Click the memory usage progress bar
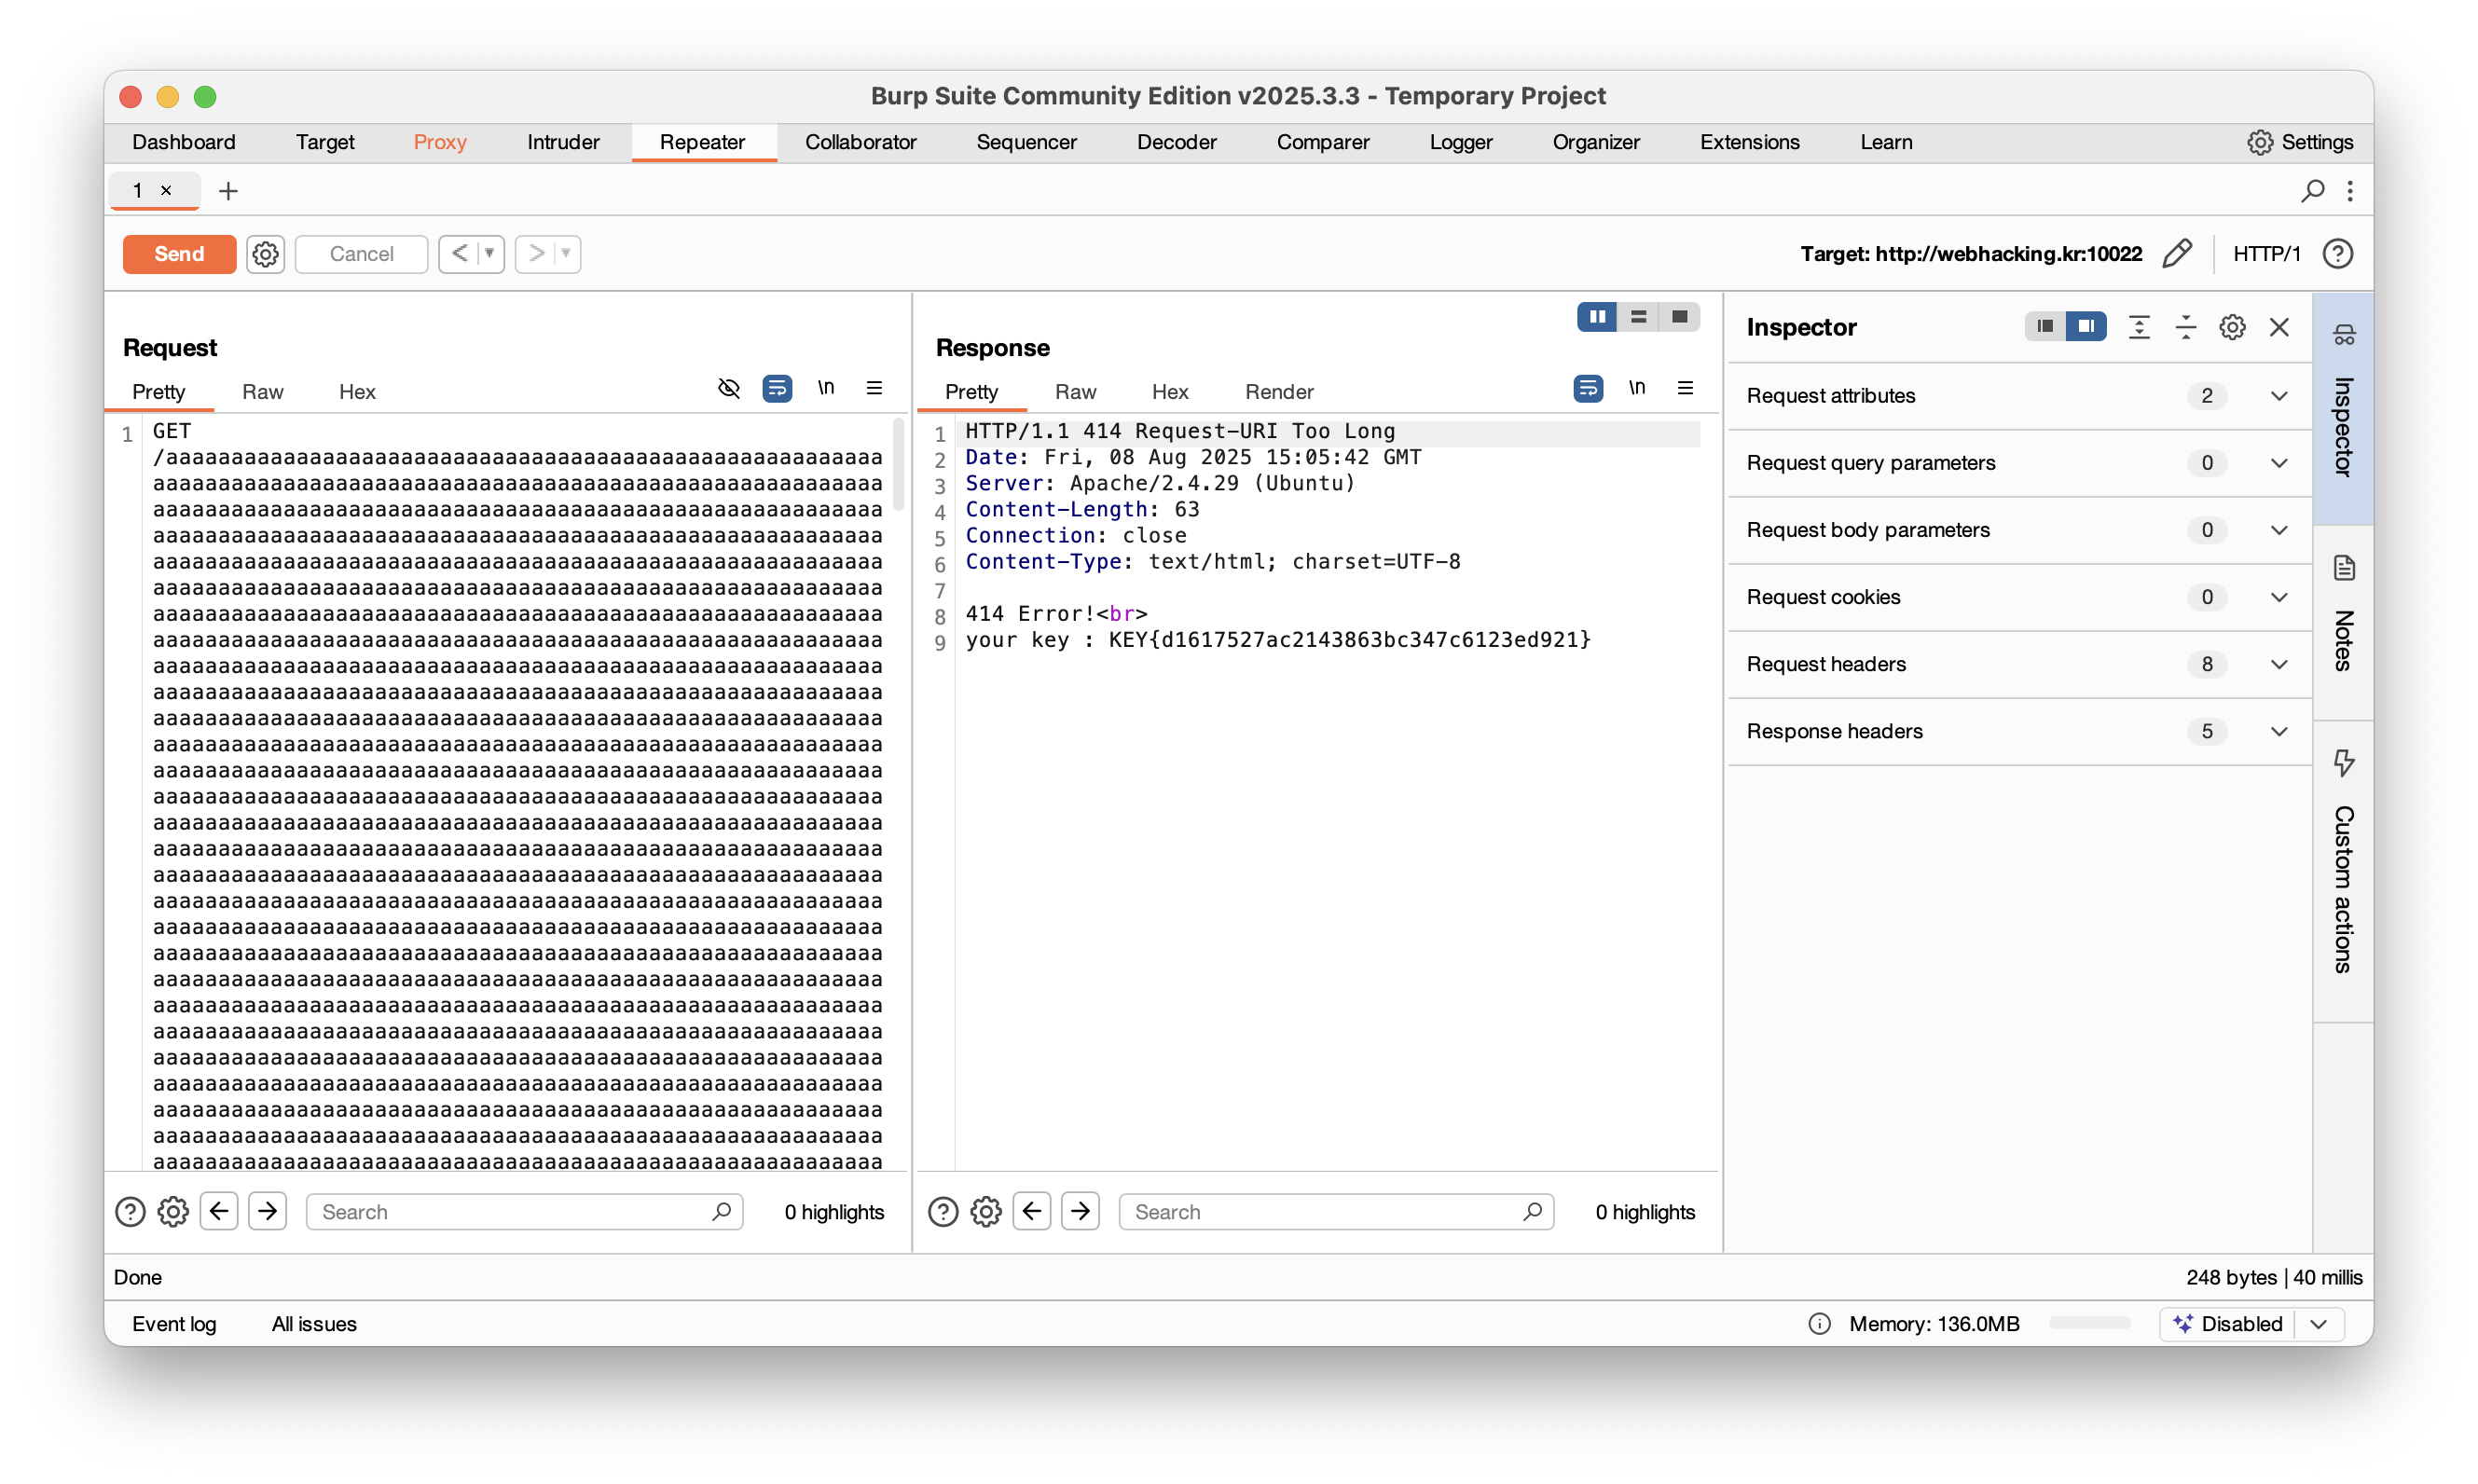Viewport: 2478px width, 1484px height. (2089, 1324)
